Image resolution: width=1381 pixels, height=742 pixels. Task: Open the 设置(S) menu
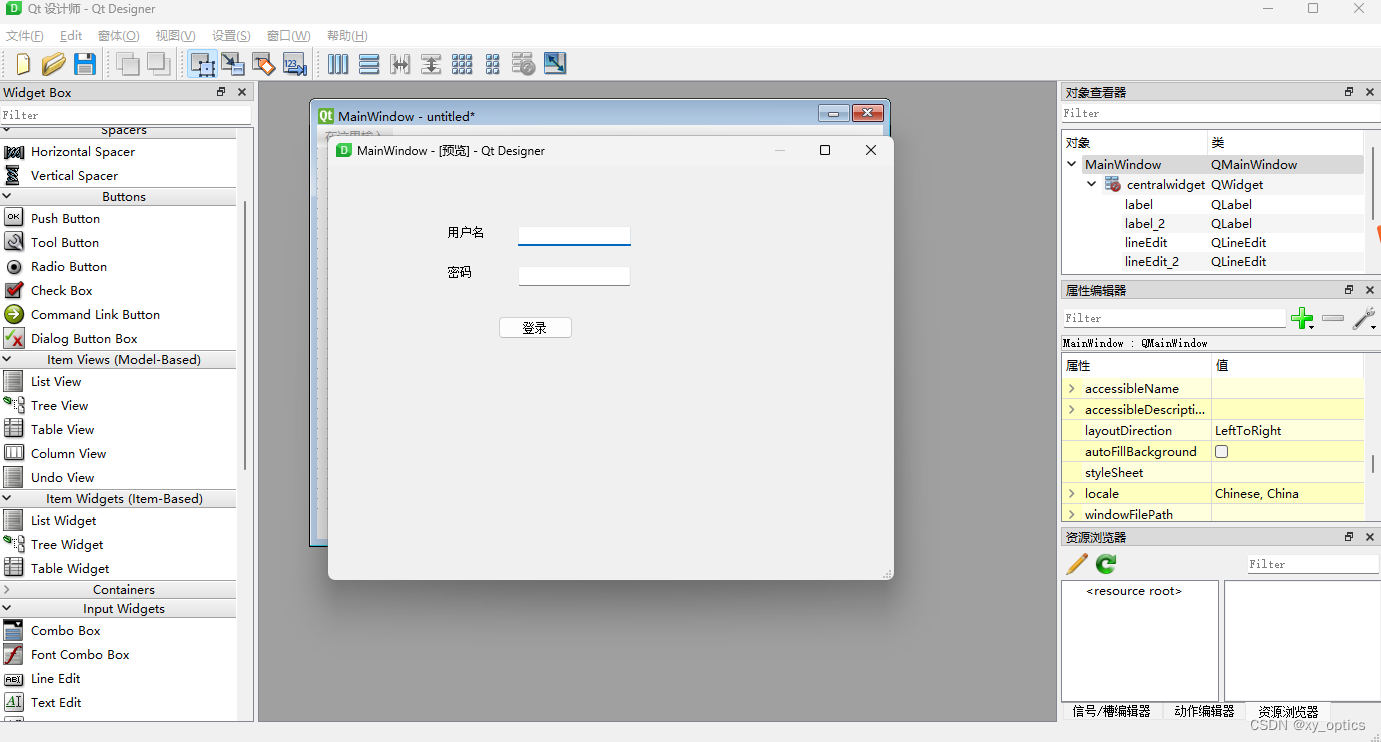coord(231,36)
